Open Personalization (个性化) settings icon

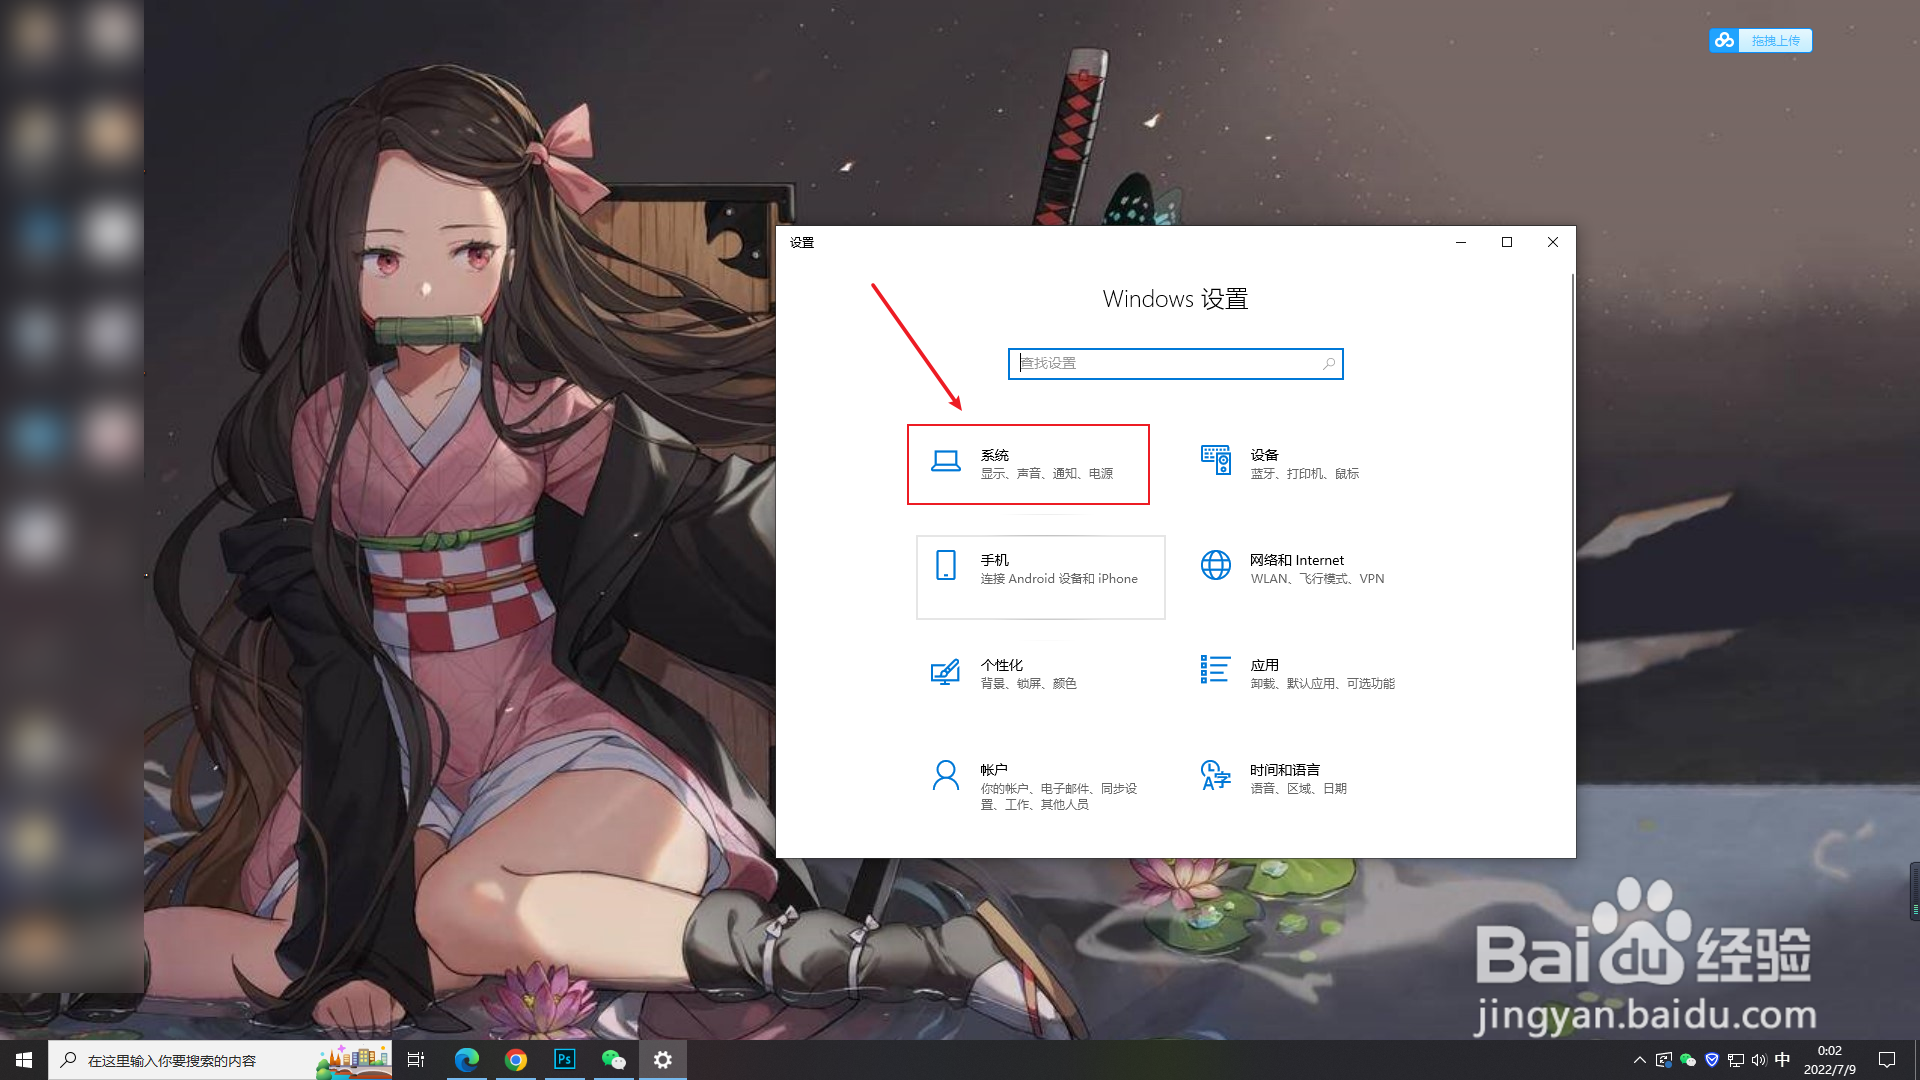pos(945,671)
